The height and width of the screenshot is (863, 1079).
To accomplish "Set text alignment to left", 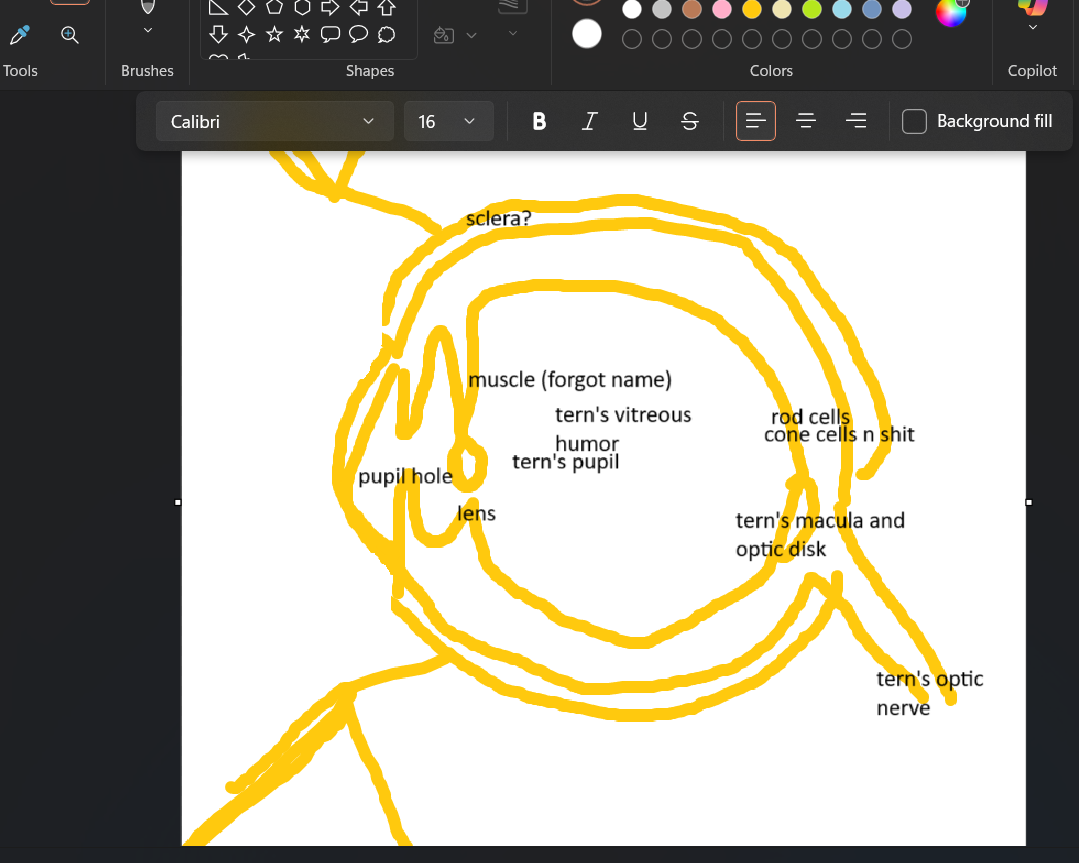I will (x=756, y=121).
